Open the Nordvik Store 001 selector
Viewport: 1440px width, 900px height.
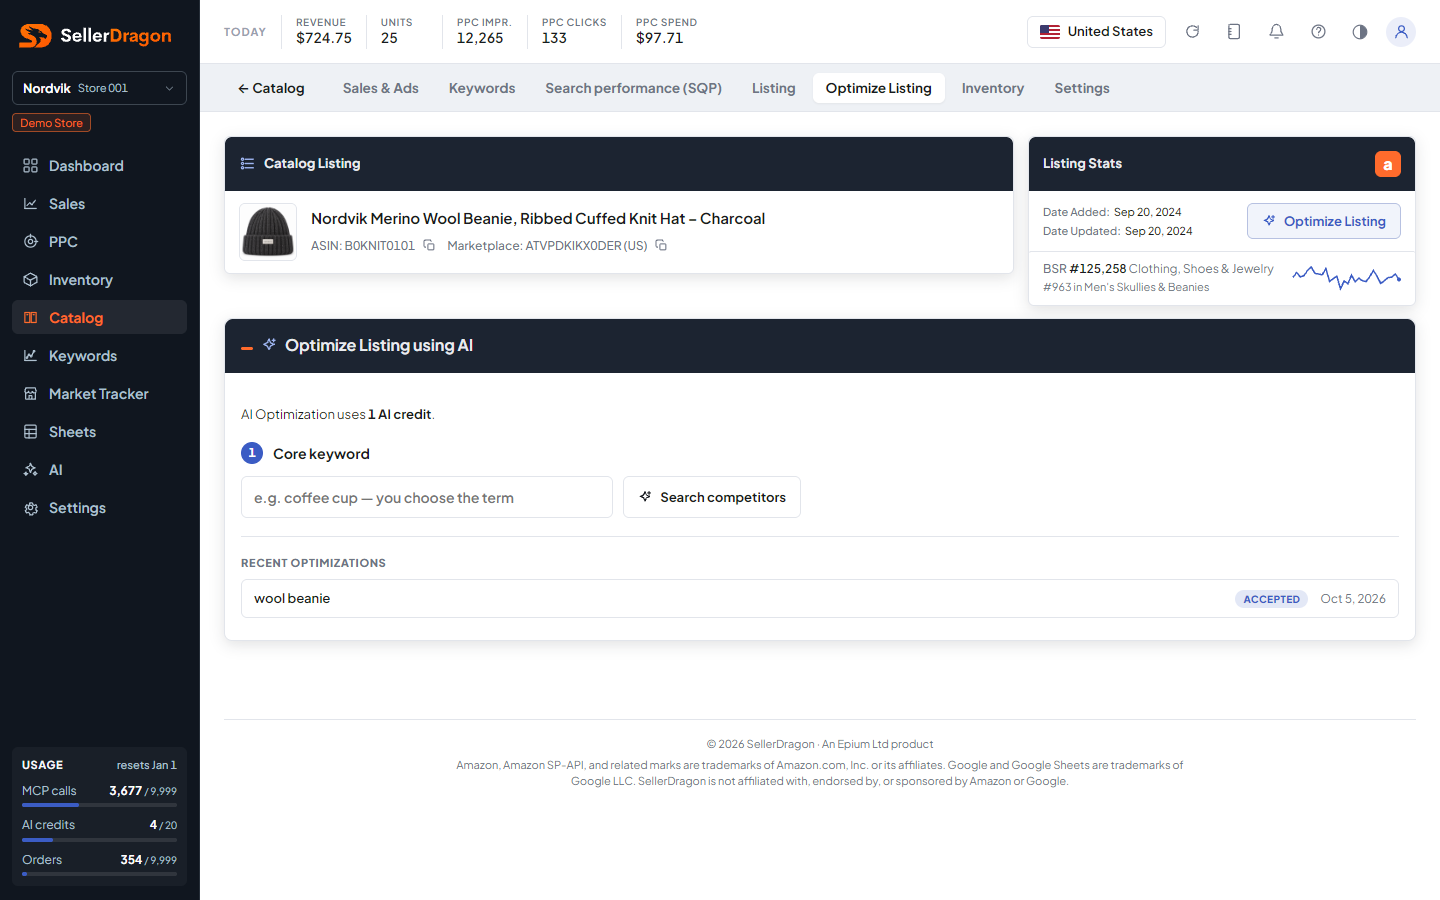(x=99, y=88)
